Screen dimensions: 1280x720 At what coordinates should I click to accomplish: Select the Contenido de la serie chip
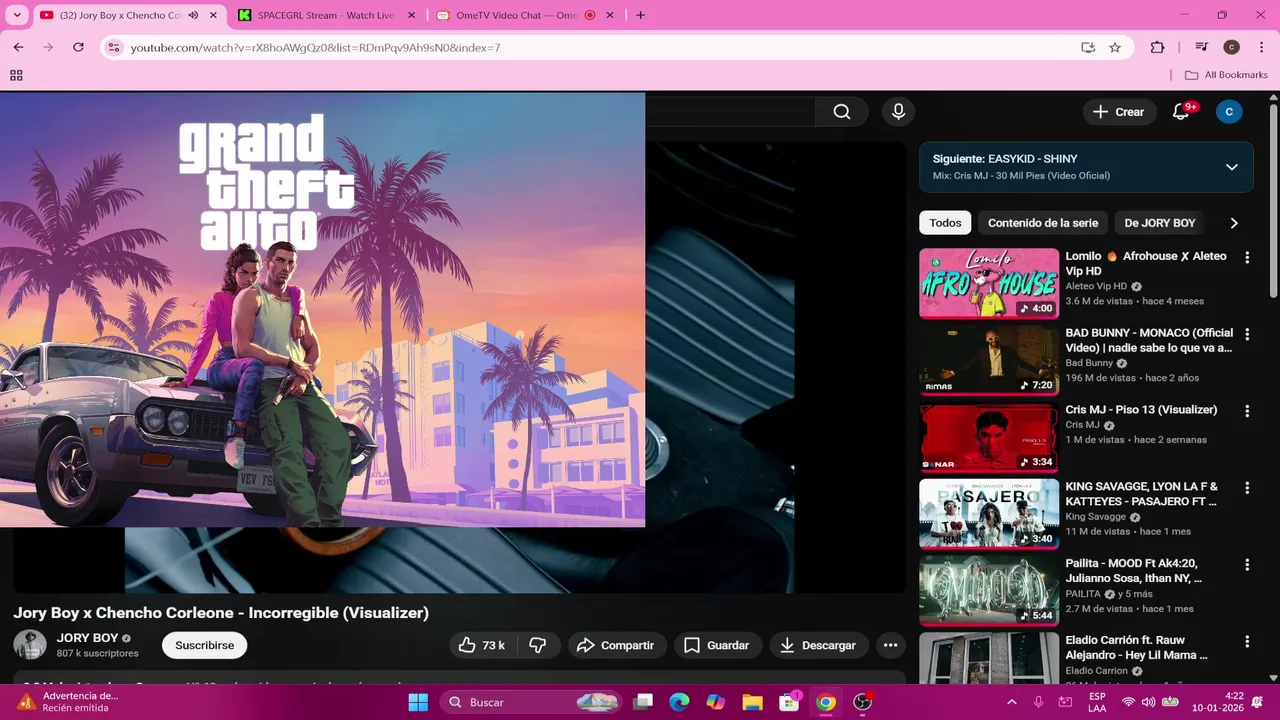click(1043, 223)
